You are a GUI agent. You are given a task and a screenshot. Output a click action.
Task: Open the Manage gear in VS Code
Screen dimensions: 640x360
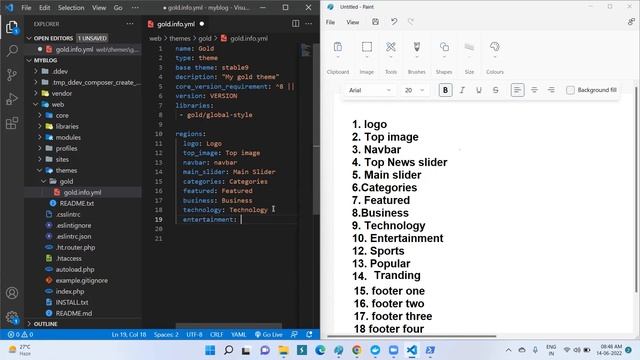[x=12, y=317]
